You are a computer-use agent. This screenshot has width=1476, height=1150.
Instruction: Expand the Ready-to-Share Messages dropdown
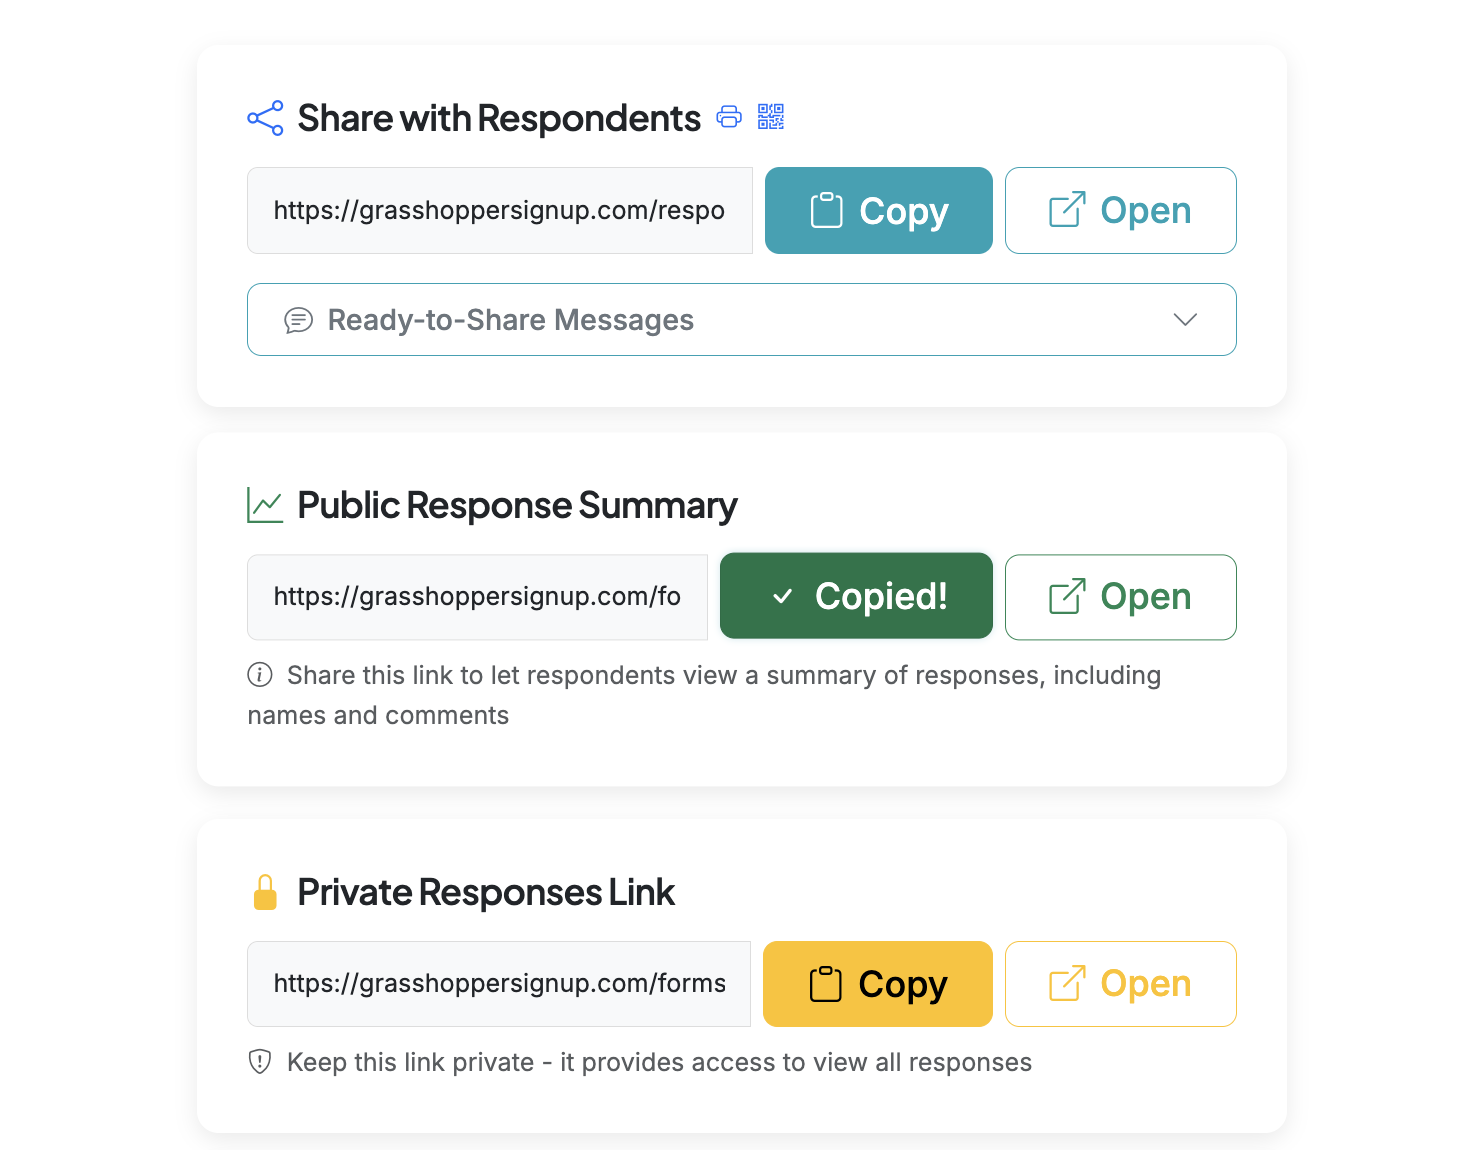(x=741, y=320)
